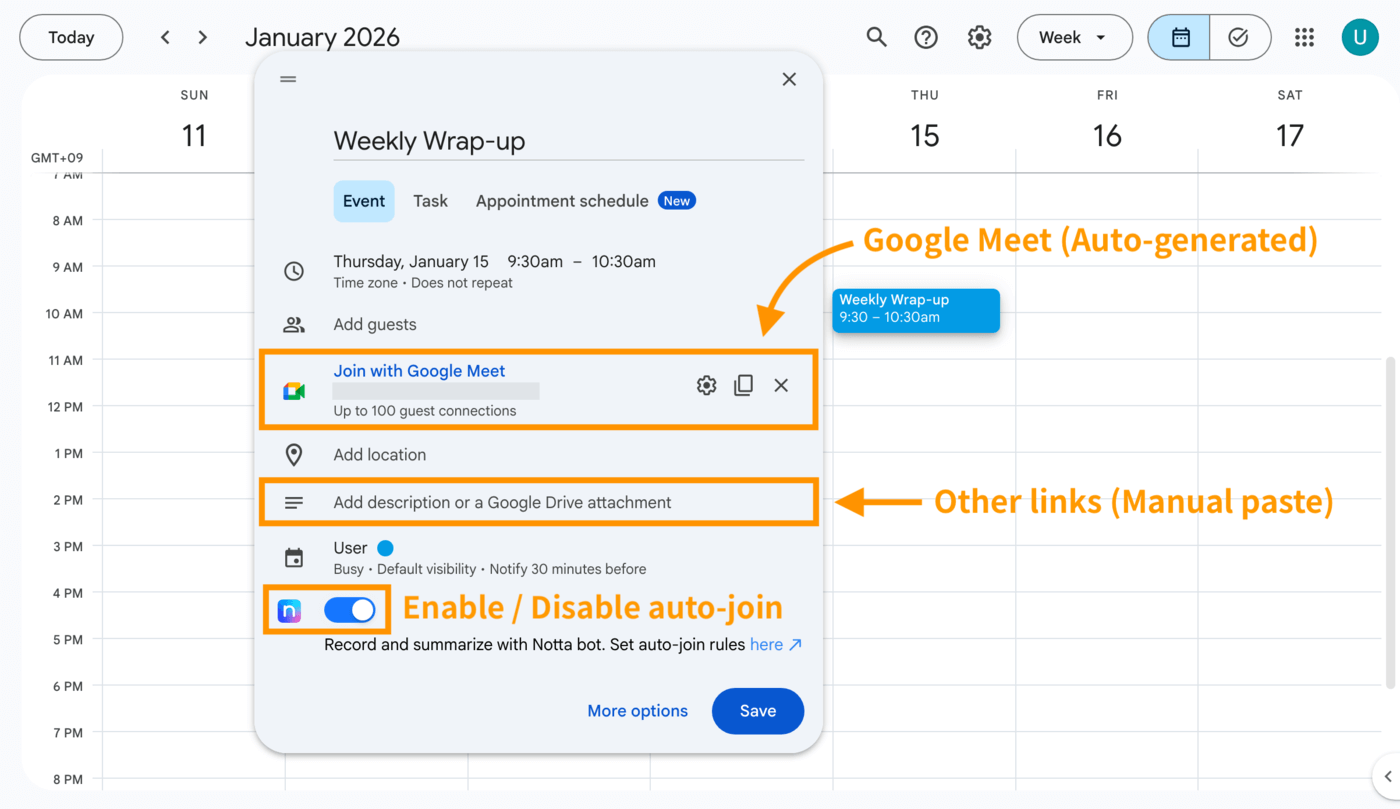Click the Notta bot logo icon

click(289, 610)
